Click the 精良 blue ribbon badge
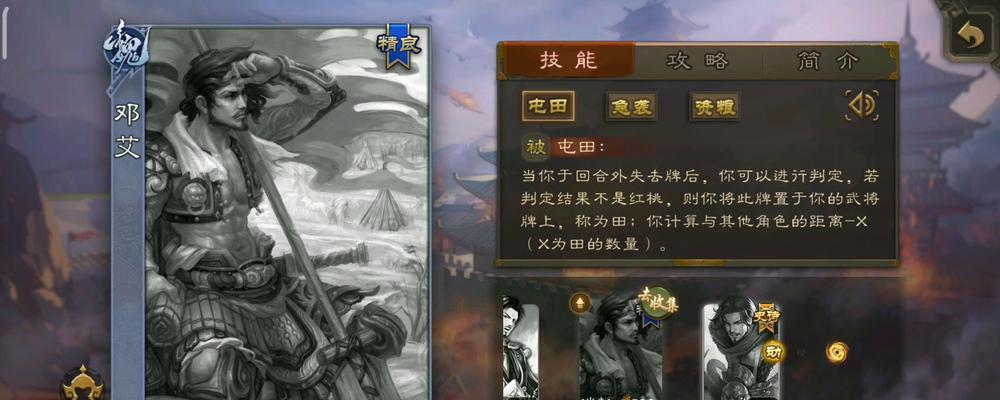 (x=398, y=47)
